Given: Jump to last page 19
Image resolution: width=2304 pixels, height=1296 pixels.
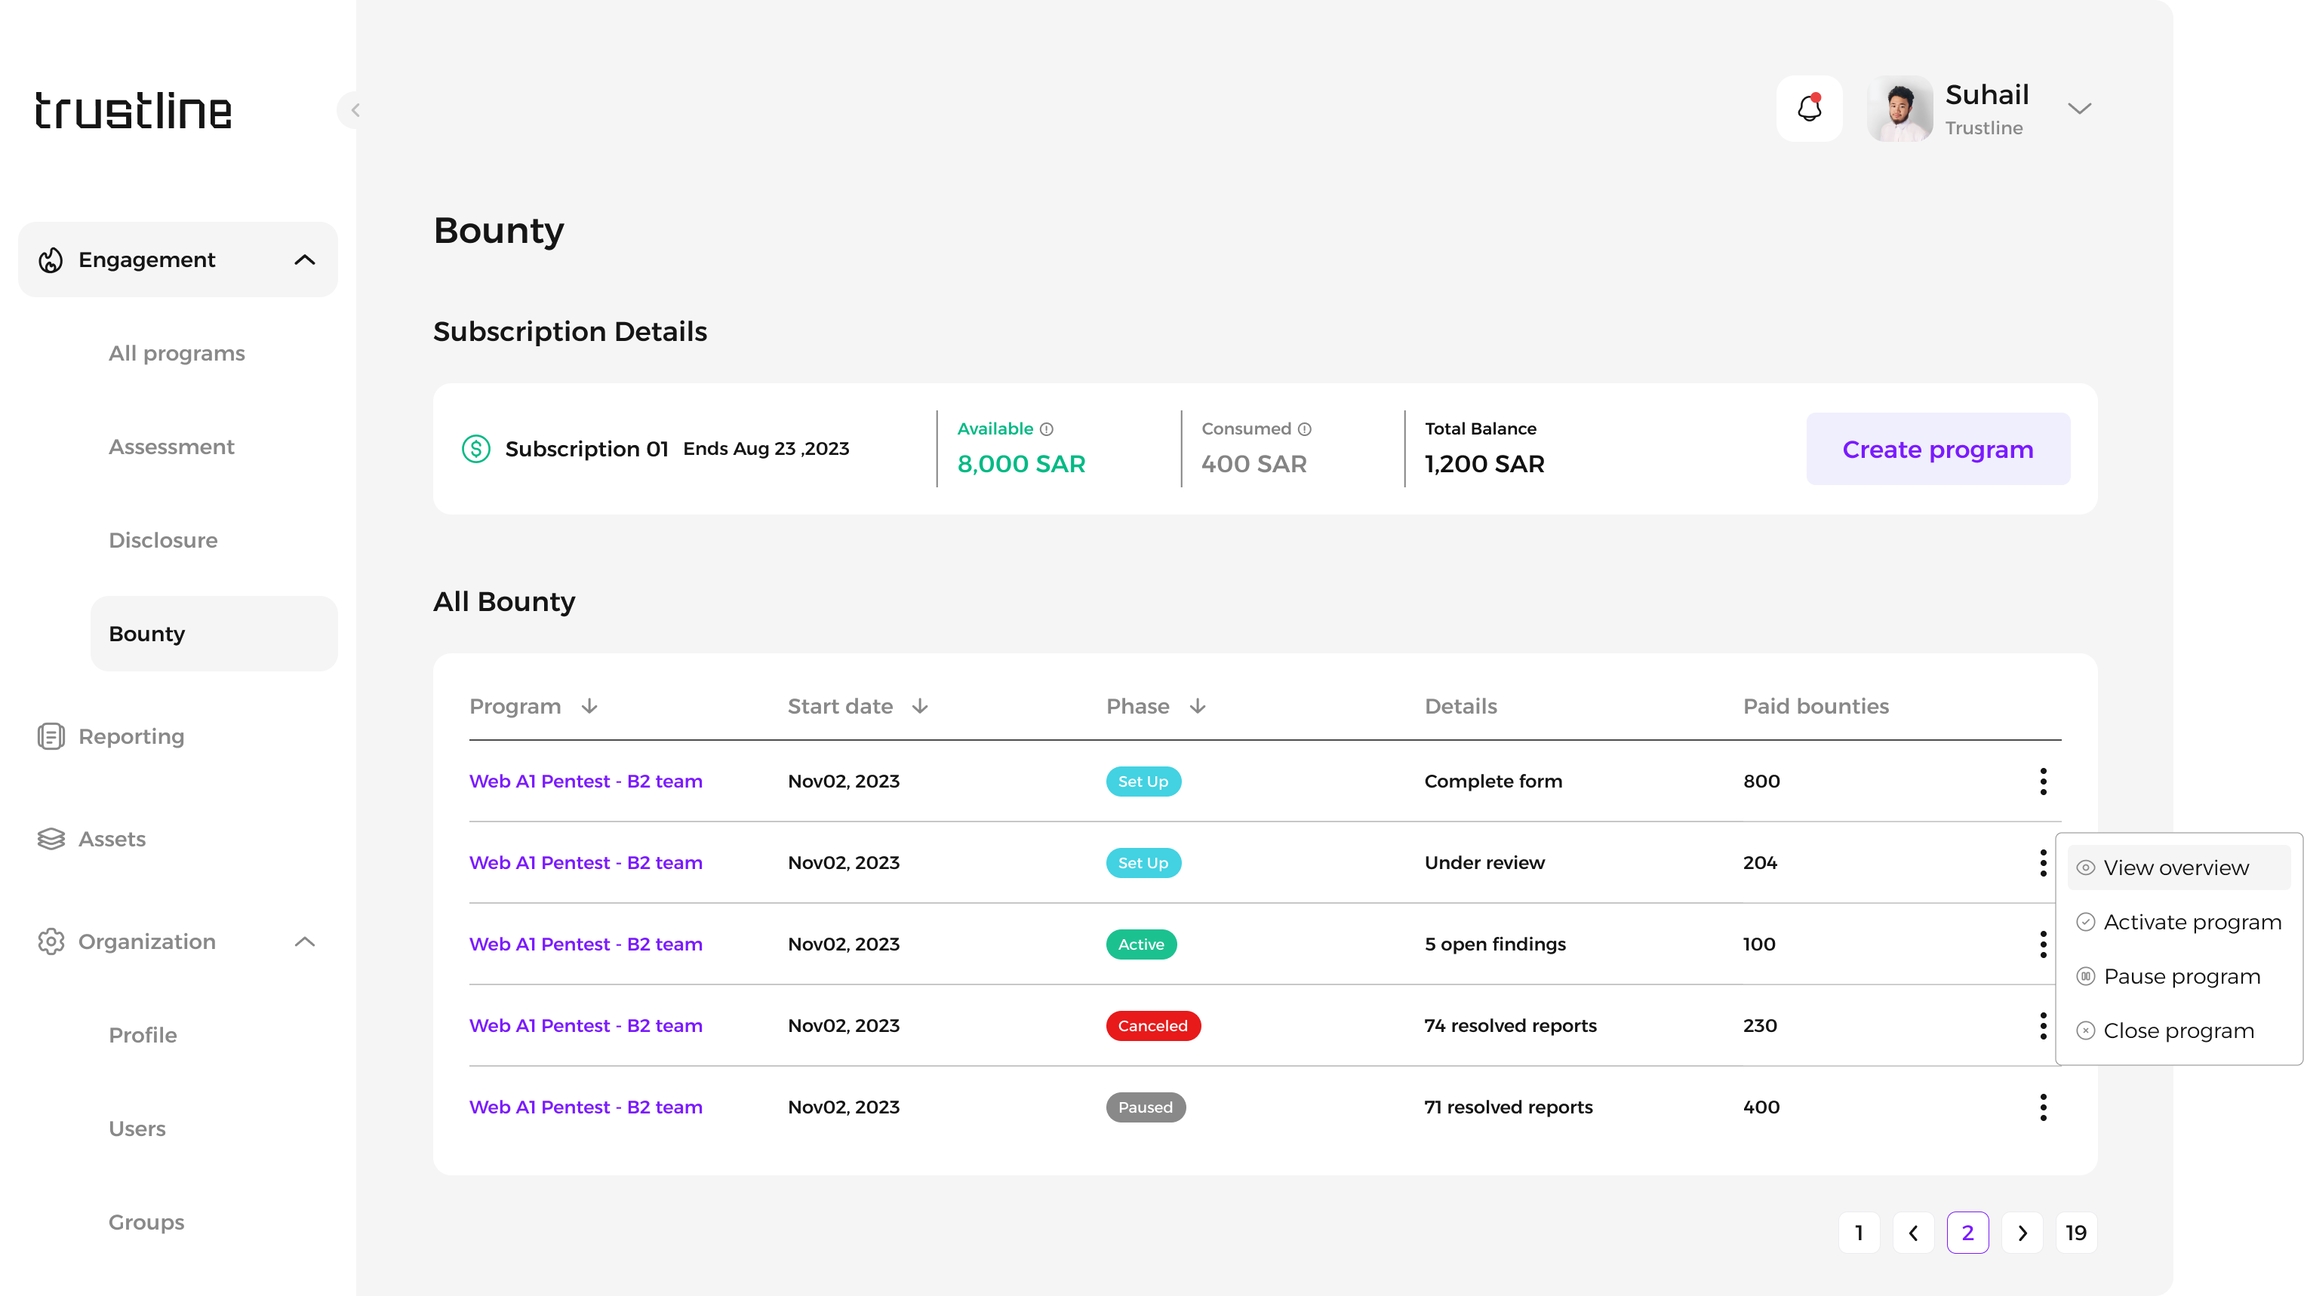Looking at the screenshot, I should pyautogui.click(x=2076, y=1233).
